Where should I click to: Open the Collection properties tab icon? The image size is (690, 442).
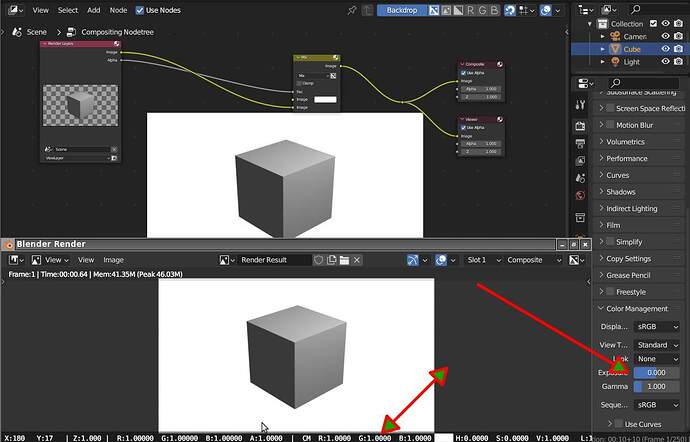tap(580, 217)
